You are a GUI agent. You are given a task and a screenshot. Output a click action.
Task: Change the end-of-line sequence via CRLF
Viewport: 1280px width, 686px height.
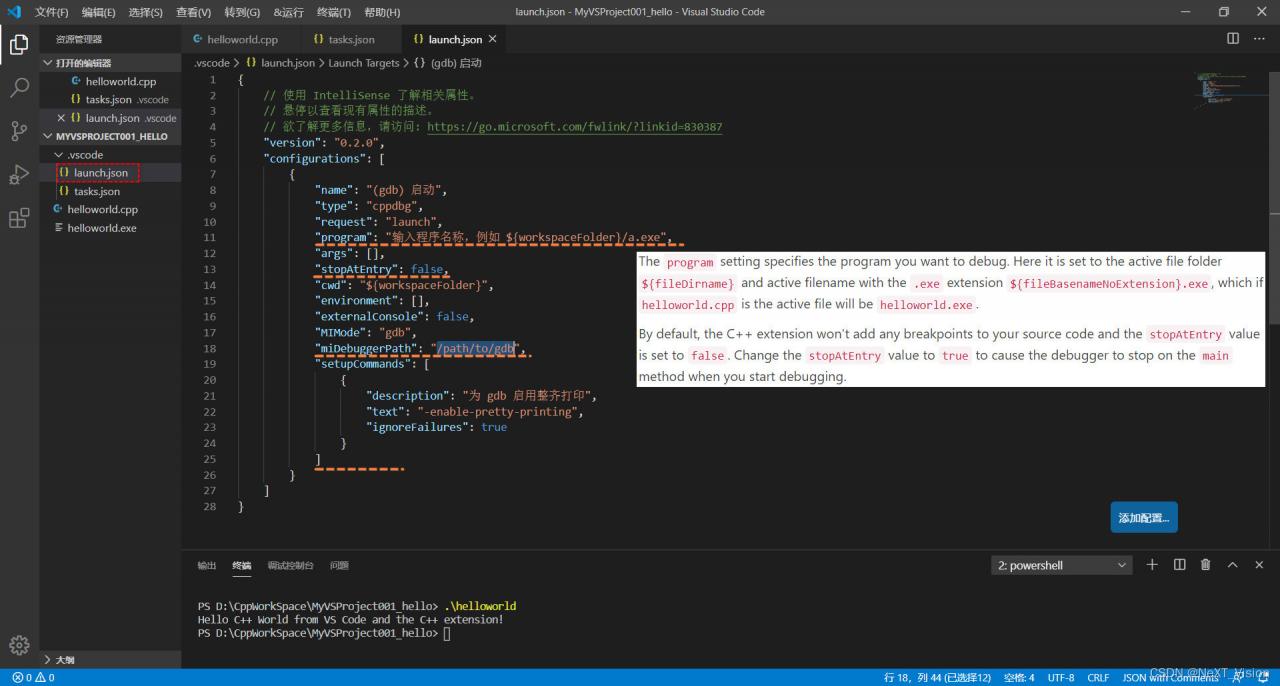click(1098, 678)
